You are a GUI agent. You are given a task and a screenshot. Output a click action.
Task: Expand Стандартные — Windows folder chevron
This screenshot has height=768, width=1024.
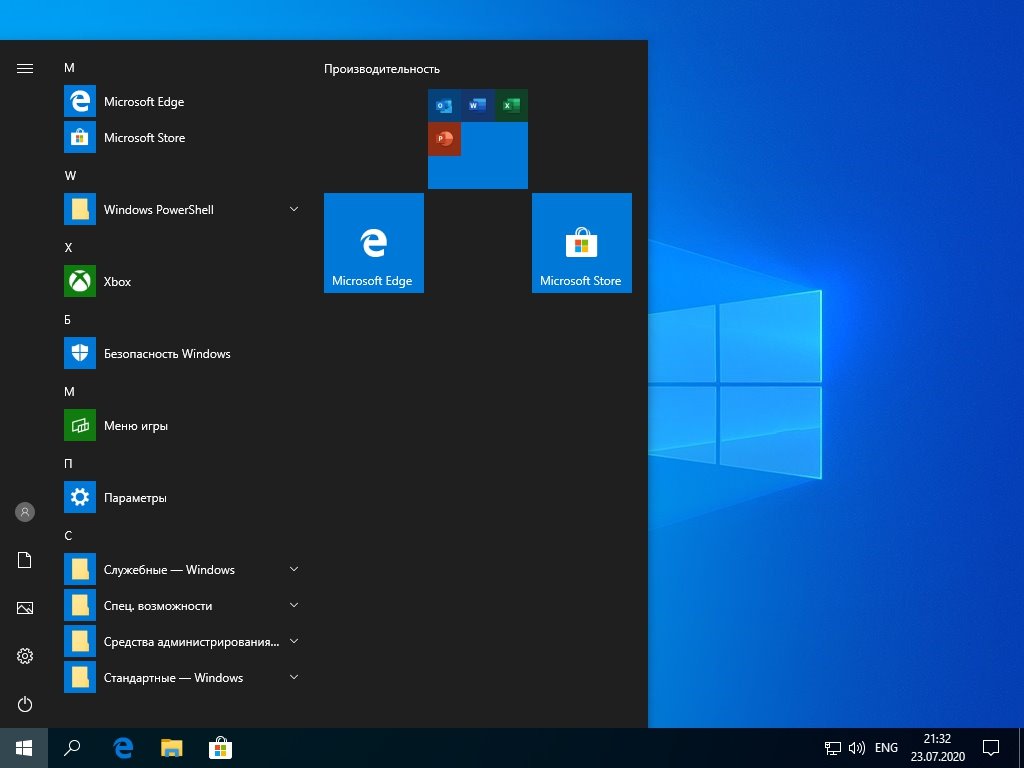click(x=294, y=677)
